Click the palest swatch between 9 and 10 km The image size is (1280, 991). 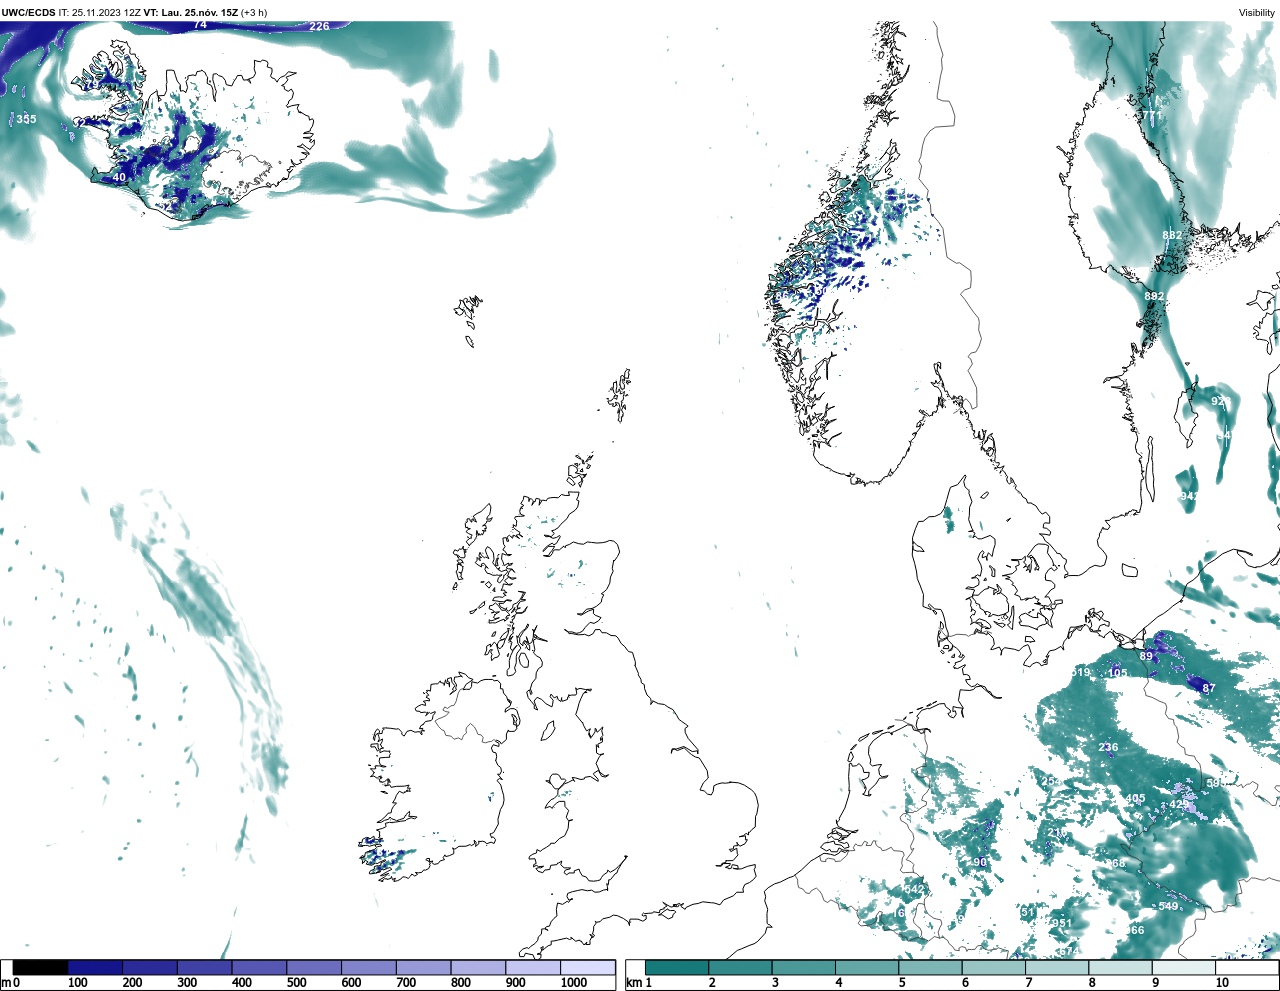[1184, 967]
